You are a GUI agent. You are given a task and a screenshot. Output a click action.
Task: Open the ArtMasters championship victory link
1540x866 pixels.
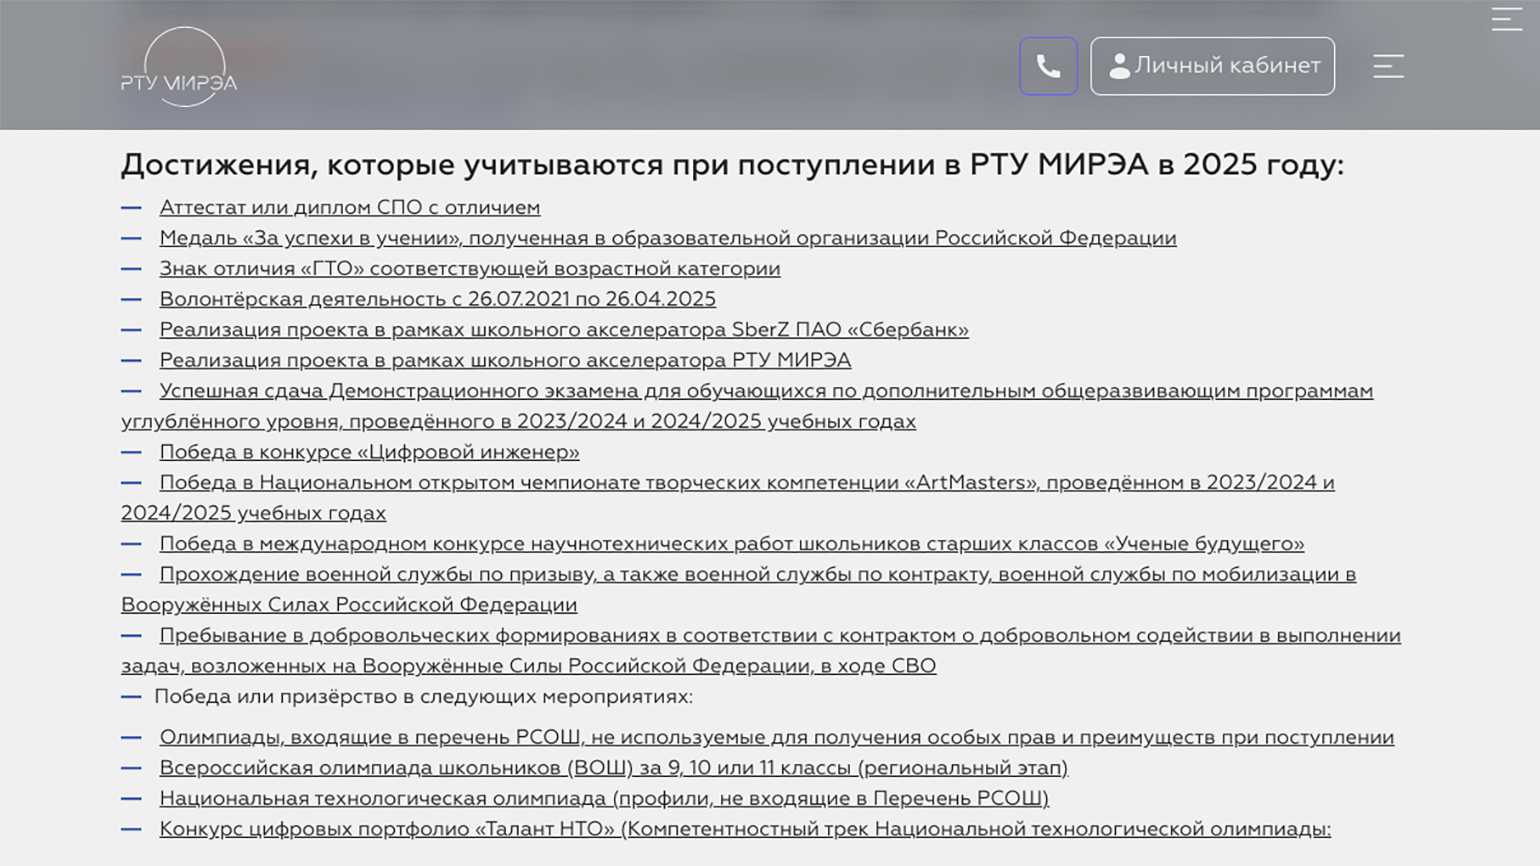[x=746, y=483]
